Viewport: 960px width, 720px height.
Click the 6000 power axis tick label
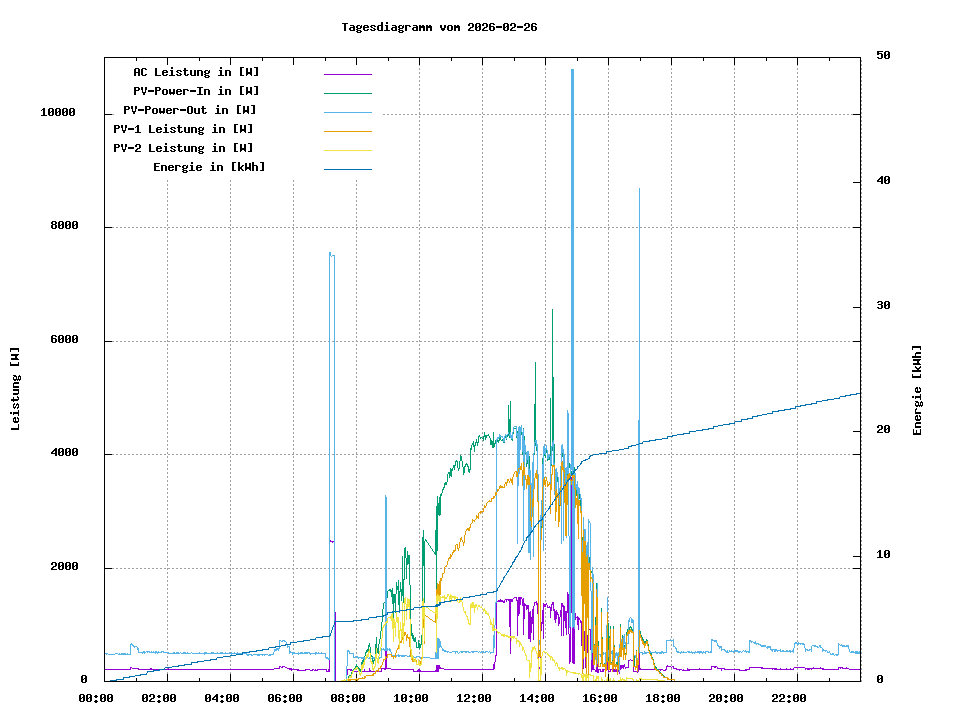click(x=62, y=341)
